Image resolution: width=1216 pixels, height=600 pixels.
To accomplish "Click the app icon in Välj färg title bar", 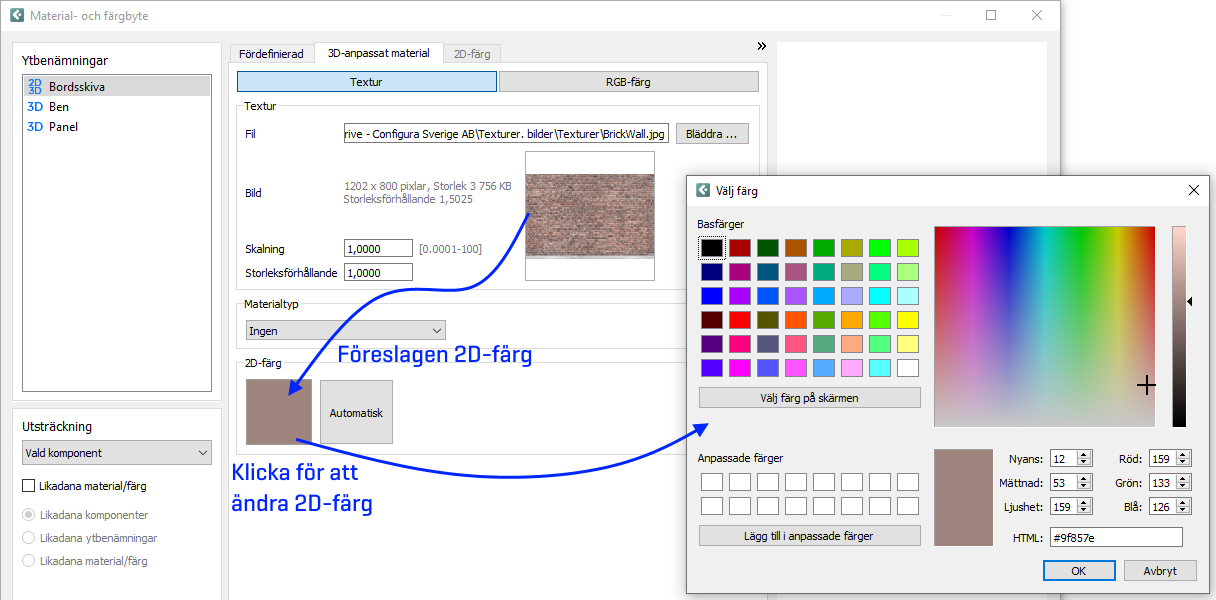I will (x=703, y=190).
